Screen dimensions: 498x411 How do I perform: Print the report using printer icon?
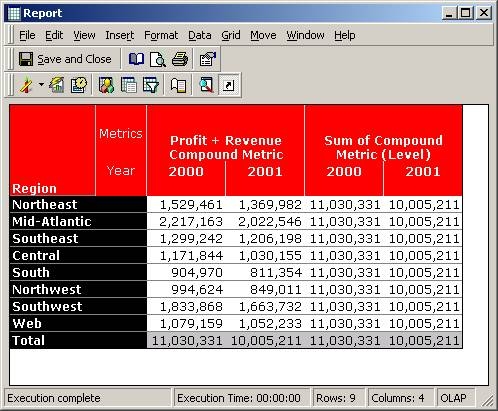point(180,59)
